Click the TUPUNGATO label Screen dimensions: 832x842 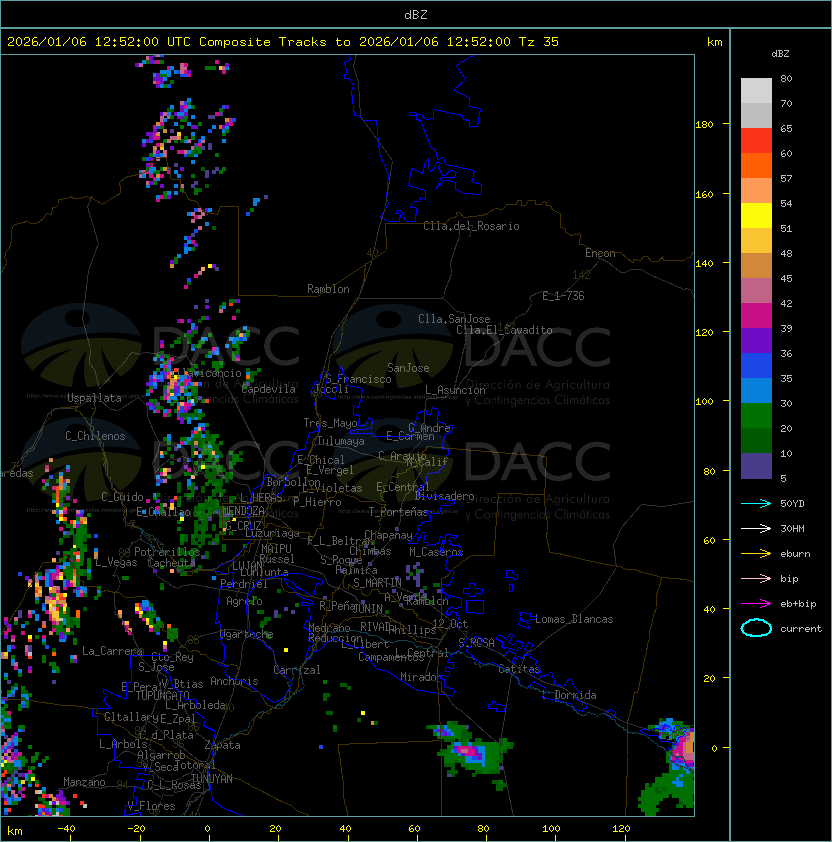(x=162, y=696)
